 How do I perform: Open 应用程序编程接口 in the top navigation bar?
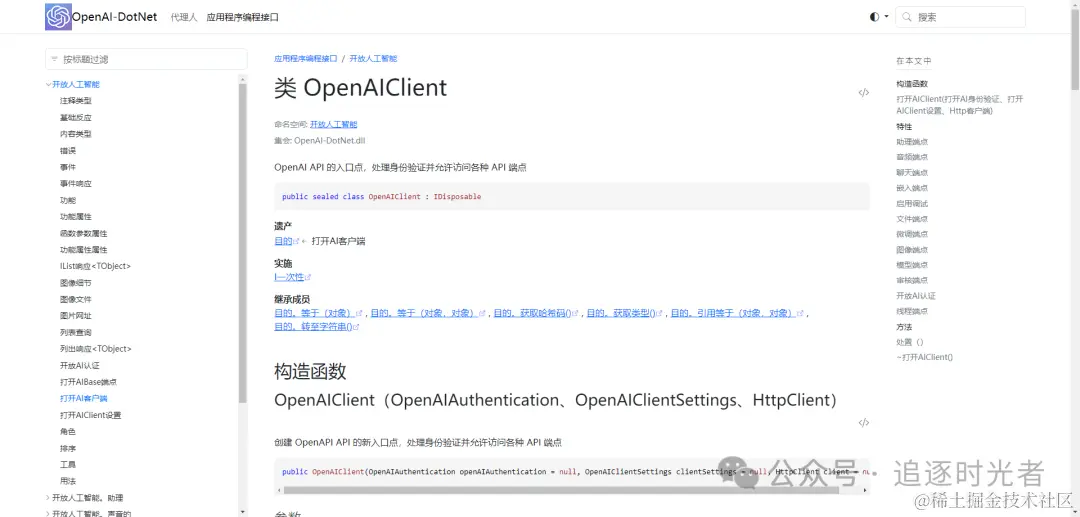[x=242, y=17]
